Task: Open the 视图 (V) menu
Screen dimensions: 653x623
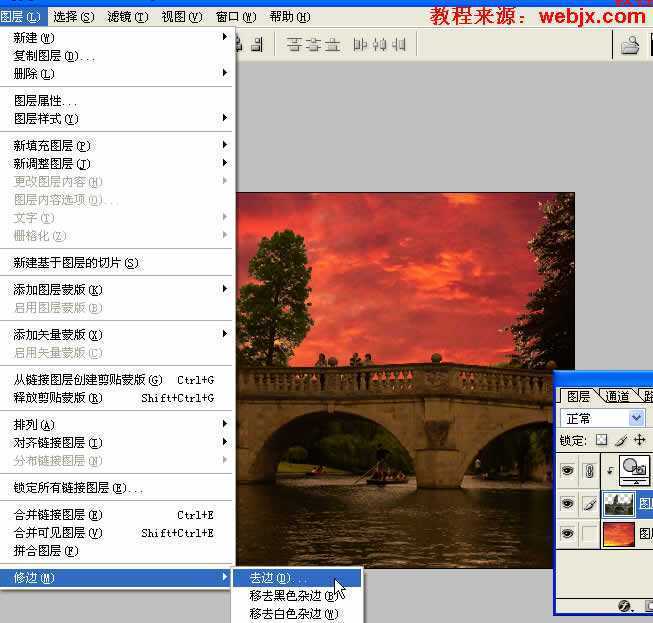Action: click(182, 17)
